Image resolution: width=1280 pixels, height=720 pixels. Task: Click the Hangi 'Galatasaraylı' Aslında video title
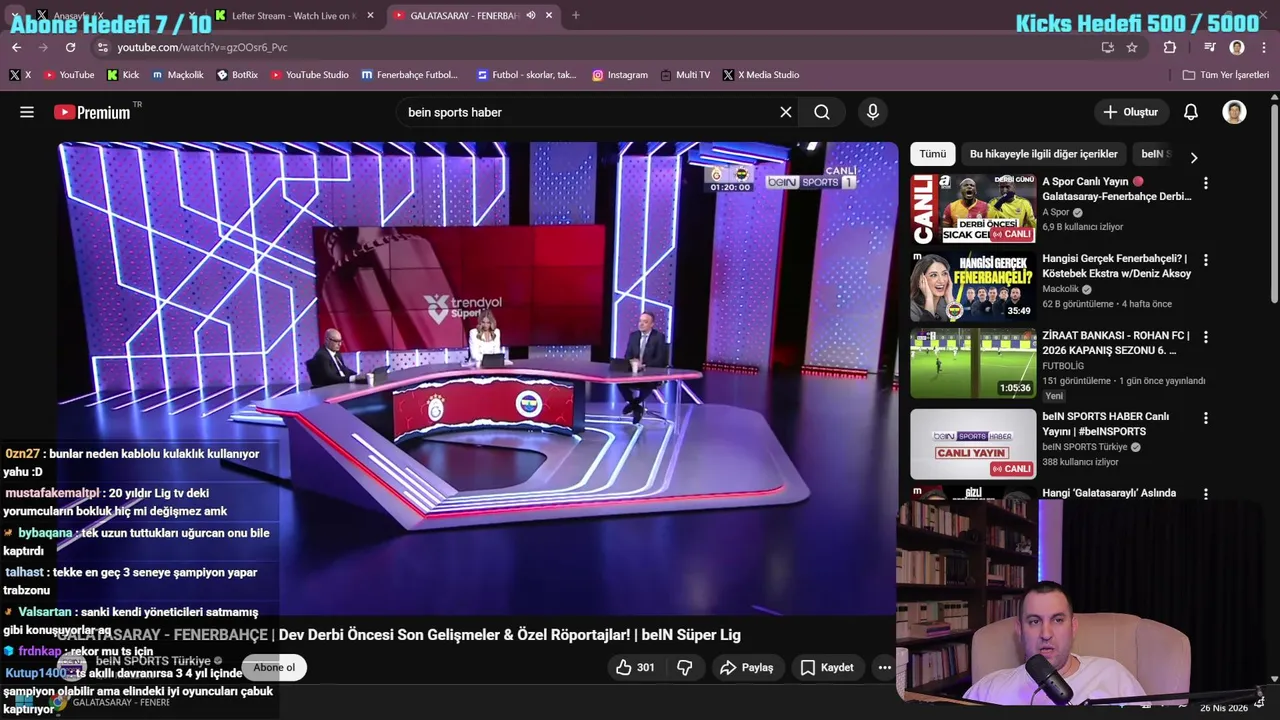pos(1109,493)
